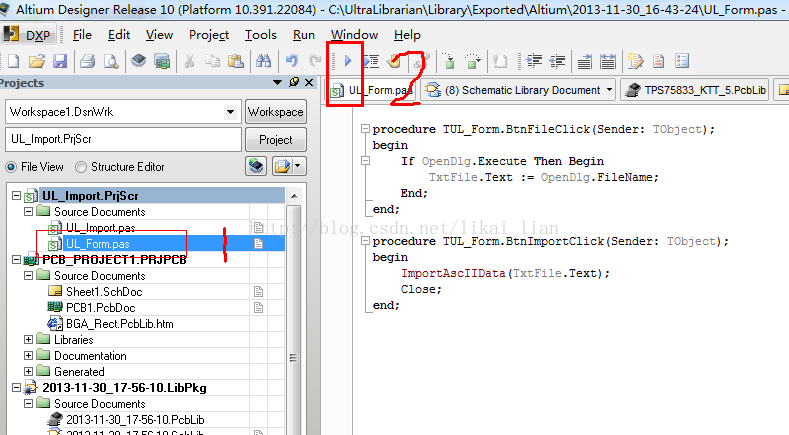Redo the last undone edit
The height and width of the screenshot is (435, 789).
315,61
